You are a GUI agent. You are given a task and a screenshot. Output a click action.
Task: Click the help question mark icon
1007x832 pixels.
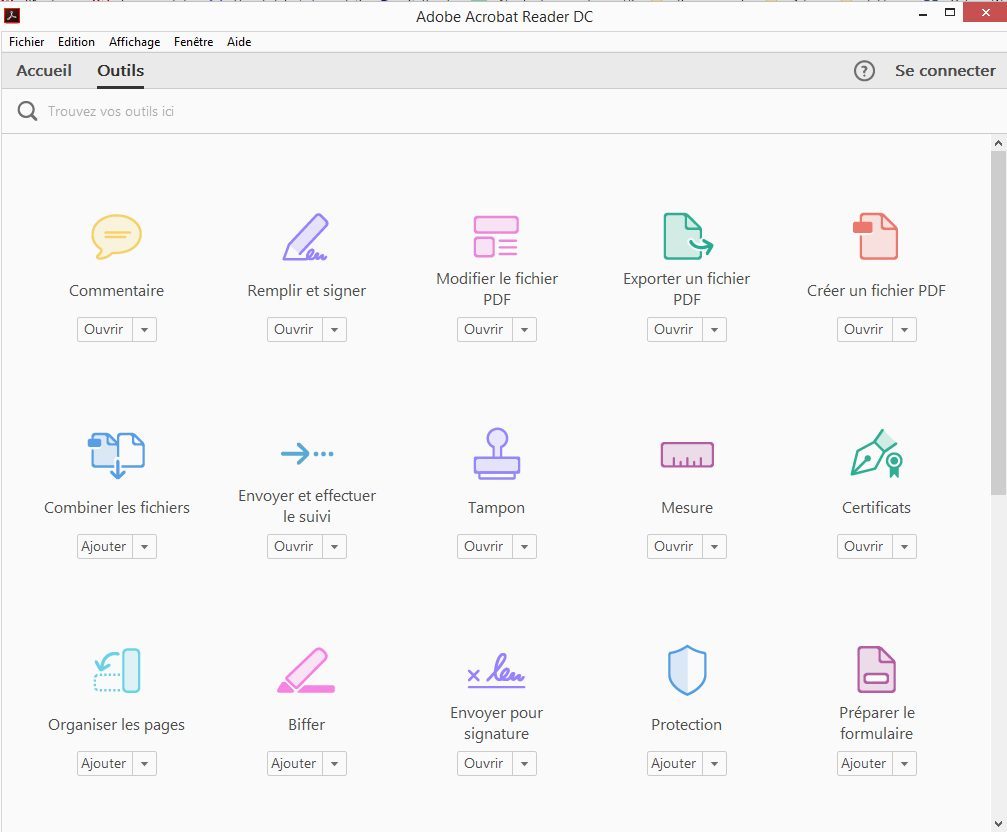click(864, 71)
